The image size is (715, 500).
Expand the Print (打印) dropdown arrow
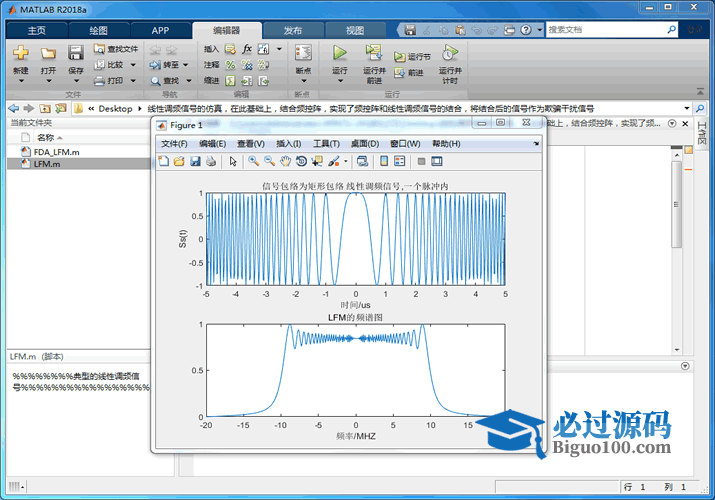coord(133,81)
